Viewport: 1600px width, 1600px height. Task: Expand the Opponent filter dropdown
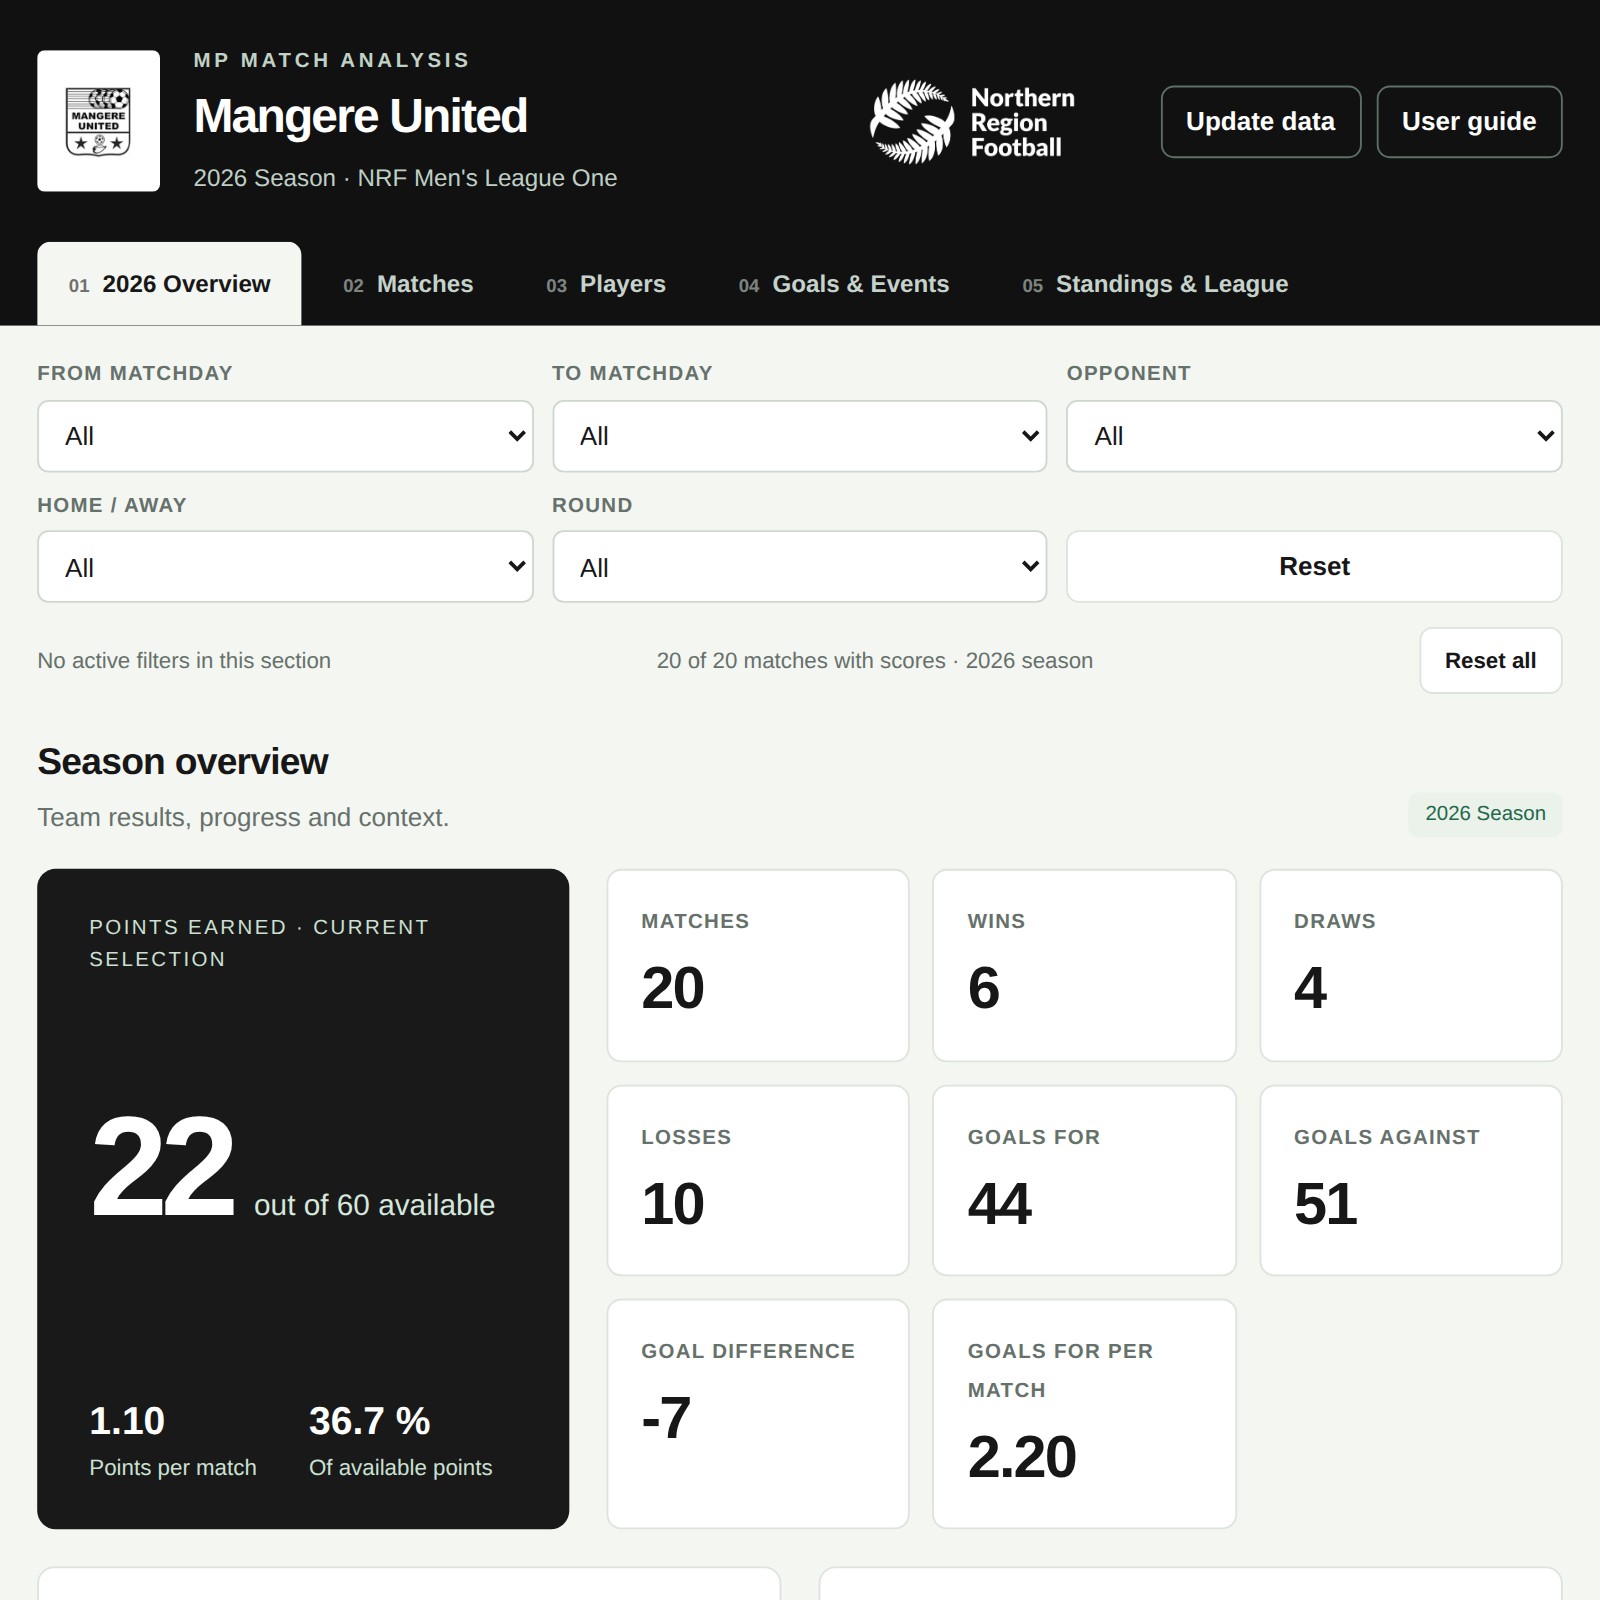[1314, 436]
